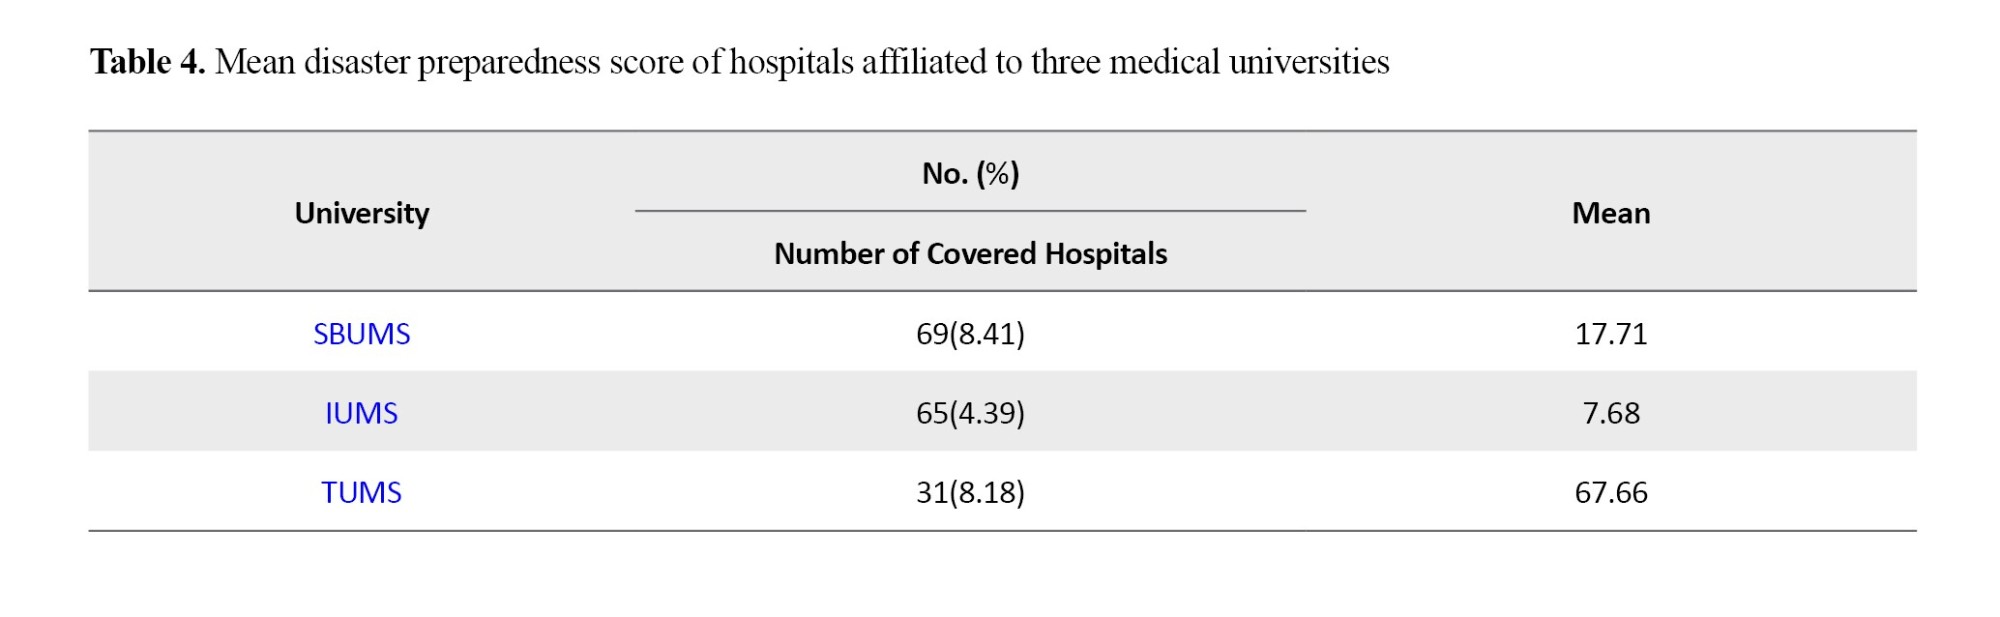Select the mean value 7.68
This screenshot has height=617, width=2000.
(1611, 413)
